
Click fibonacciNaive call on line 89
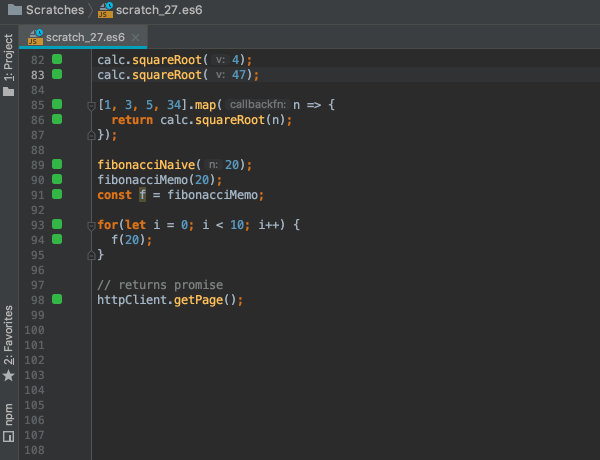click(x=146, y=165)
